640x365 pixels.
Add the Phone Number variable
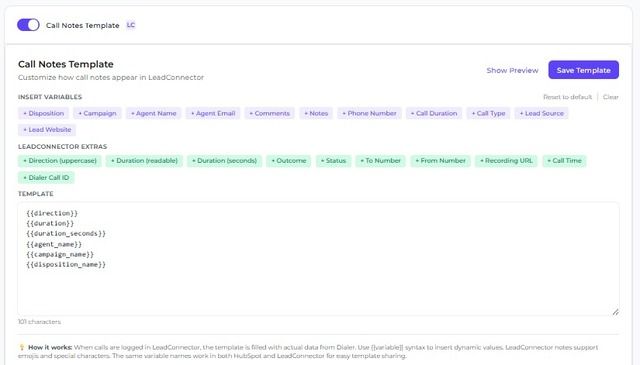369,113
